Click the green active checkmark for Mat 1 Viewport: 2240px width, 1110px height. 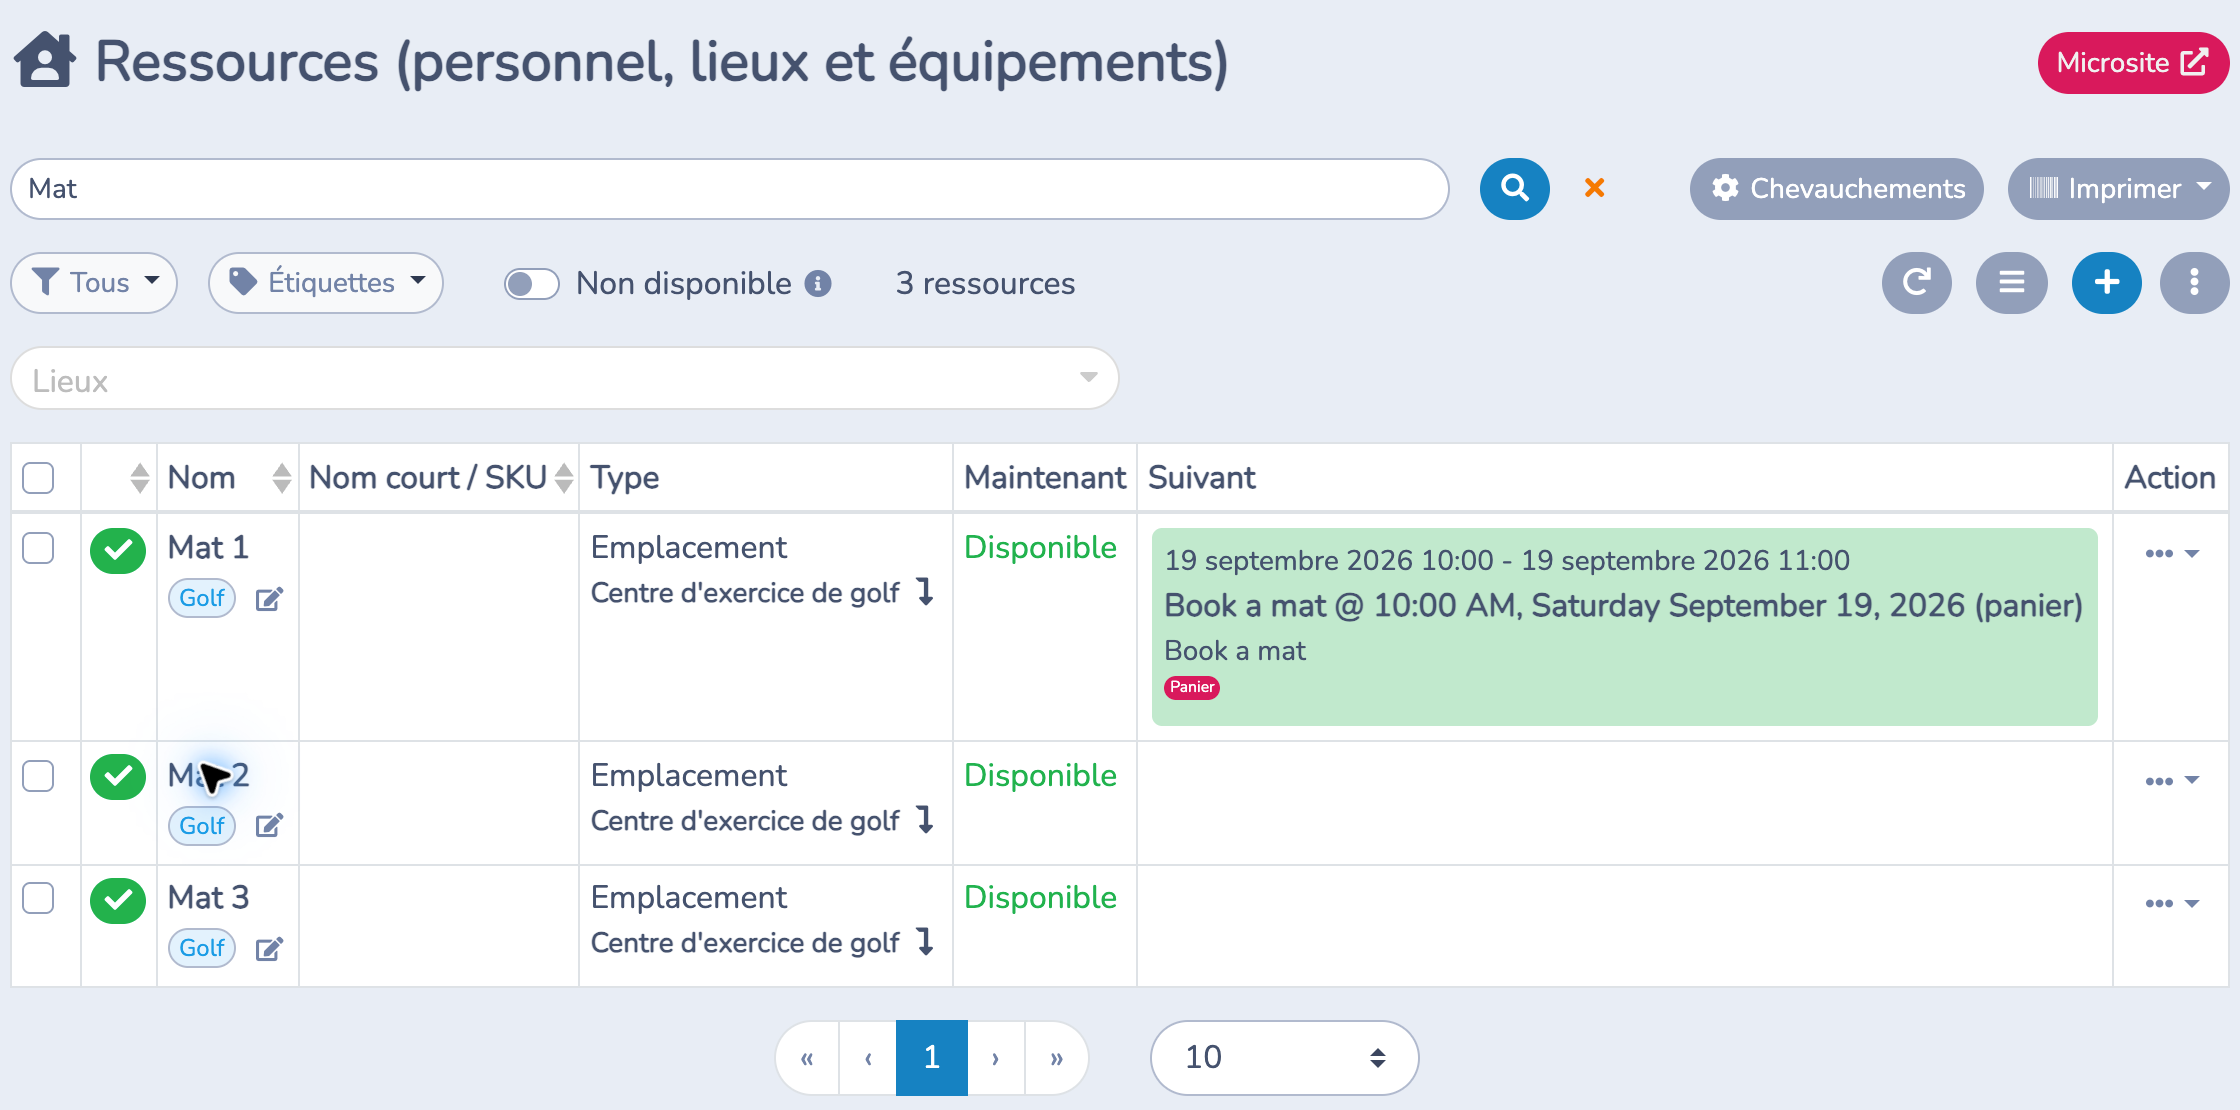coord(118,550)
